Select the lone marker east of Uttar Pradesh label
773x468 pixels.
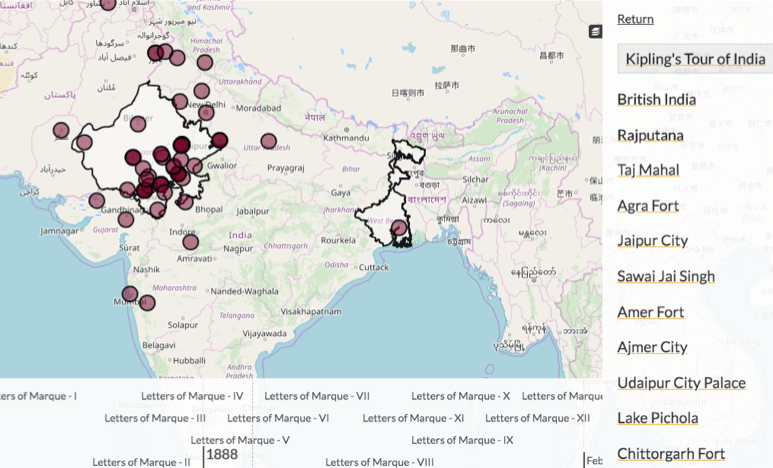click(x=268, y=141)
